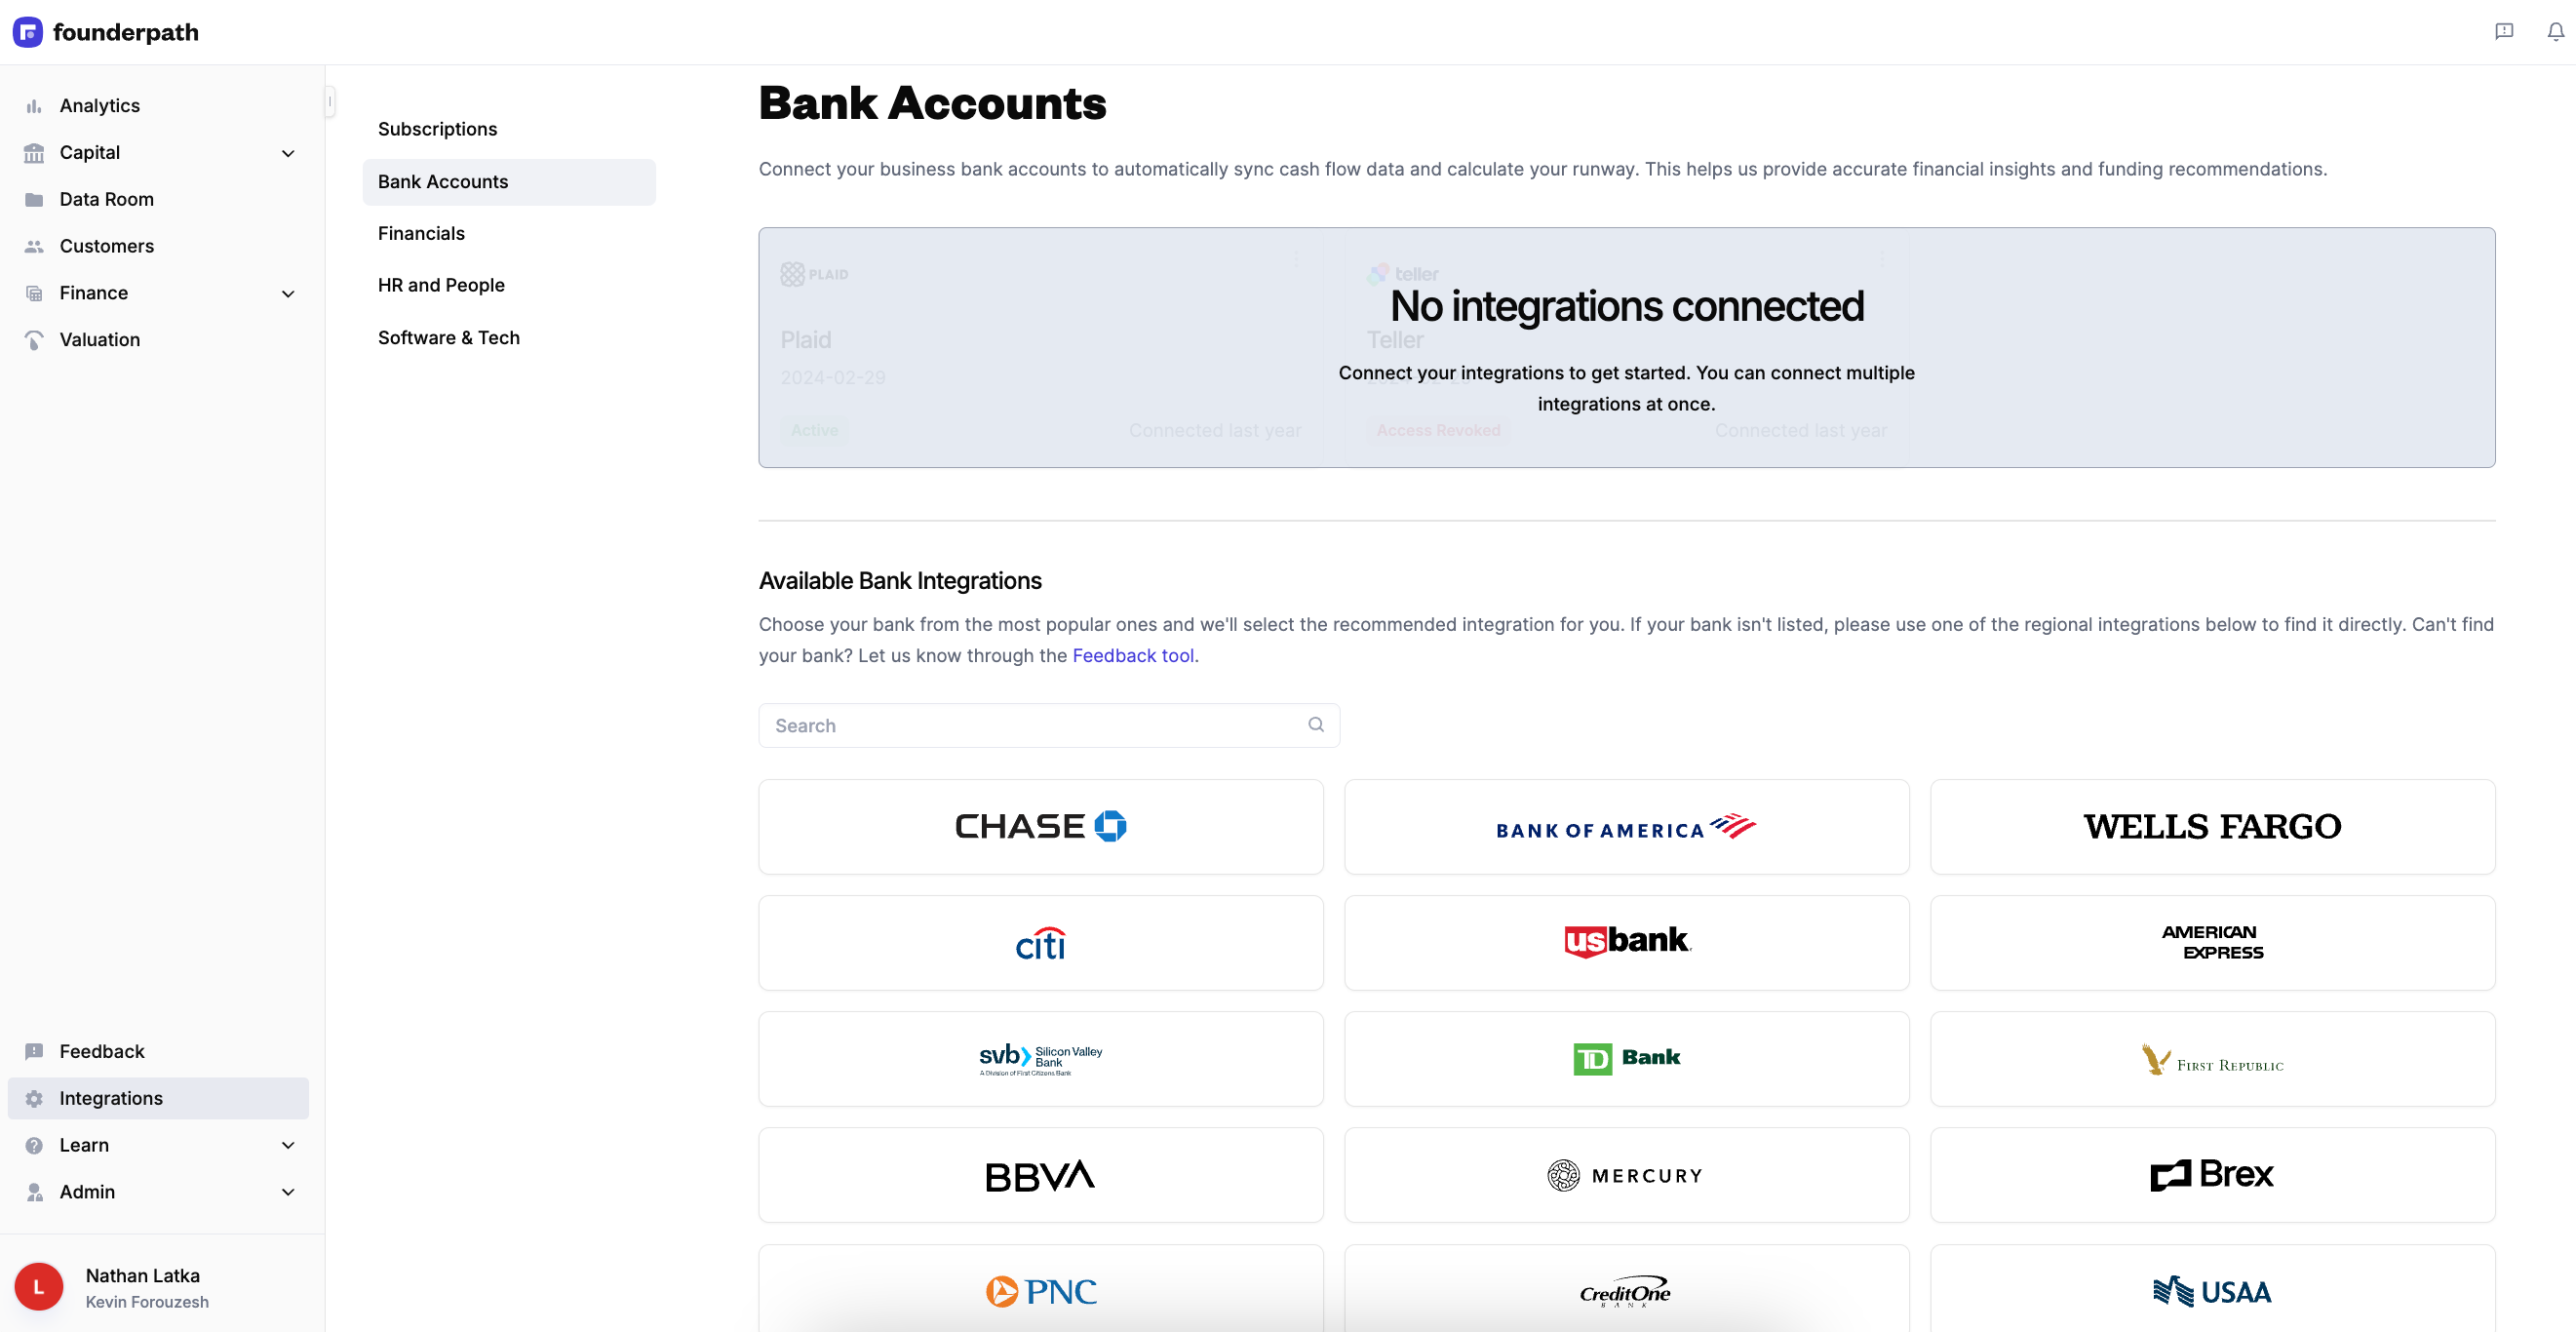Image resolution: width=2576 pixels, height=1332 pixels.
Task: Focus the bank Search field
Action: coord(1049,725)
